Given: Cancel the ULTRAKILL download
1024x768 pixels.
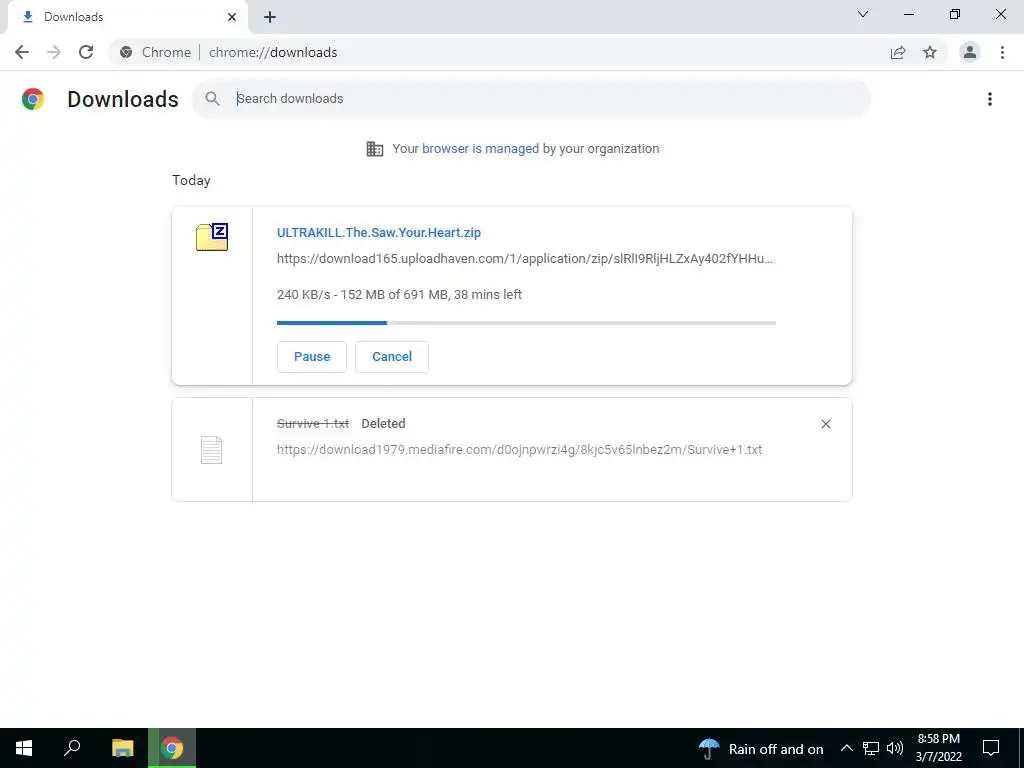Looking at the screenshot, I should click(x=392, y=357).
